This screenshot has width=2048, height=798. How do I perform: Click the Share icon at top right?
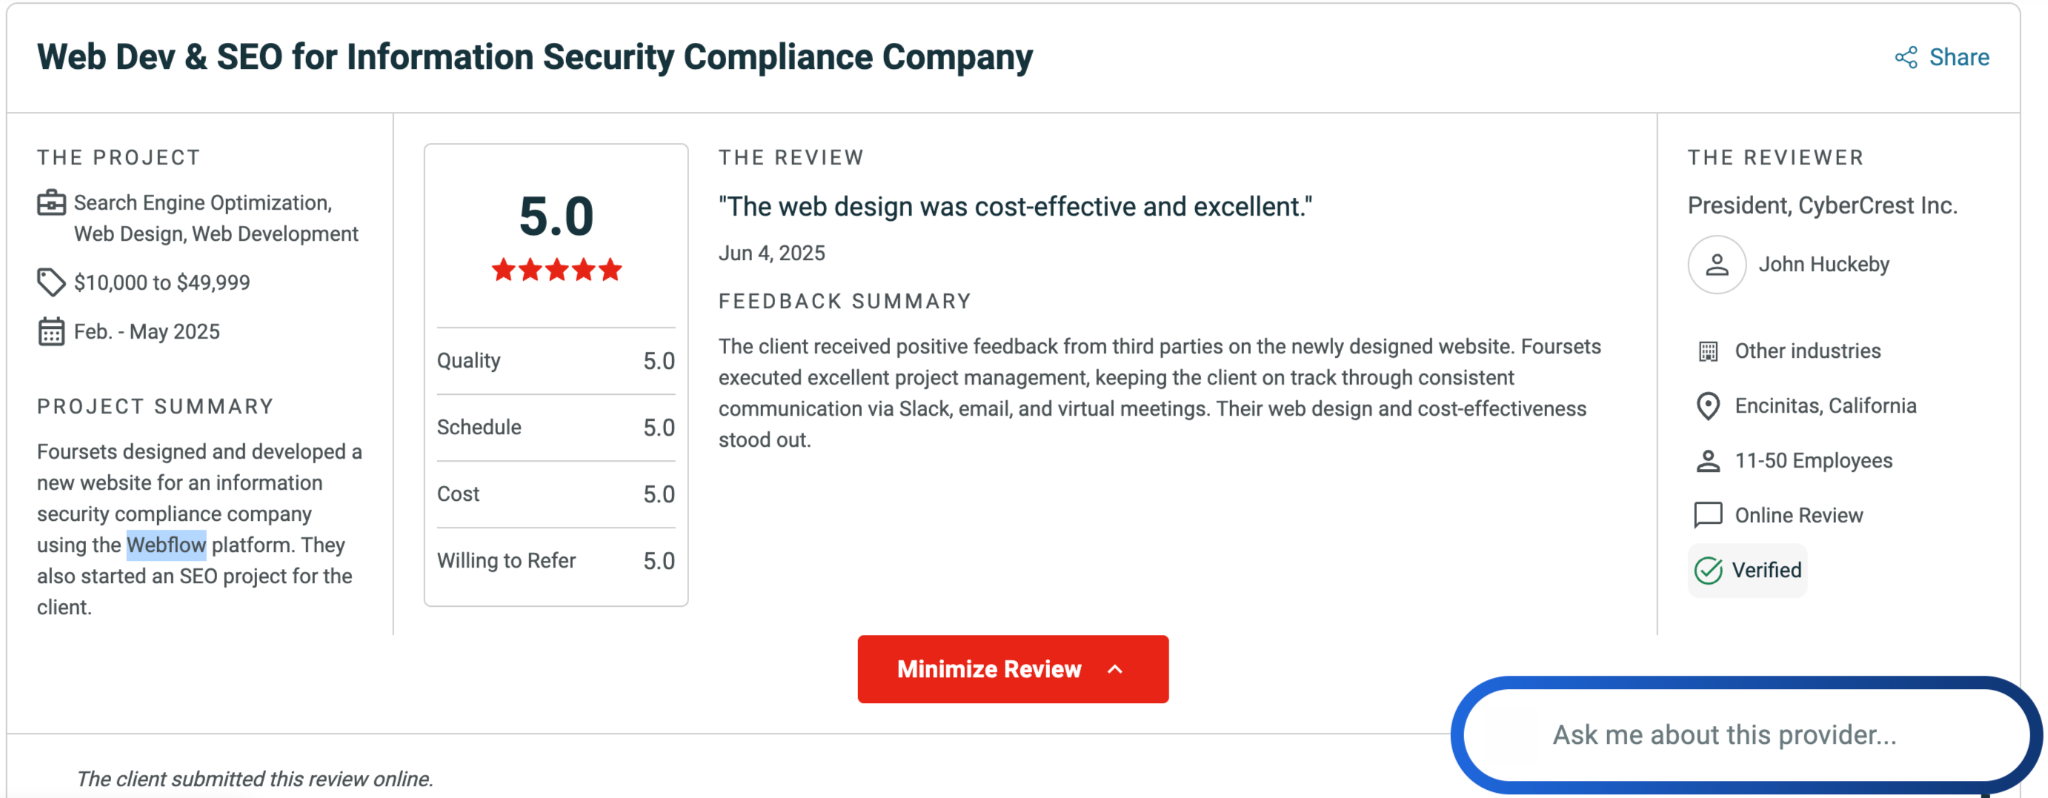(1906, 57)
